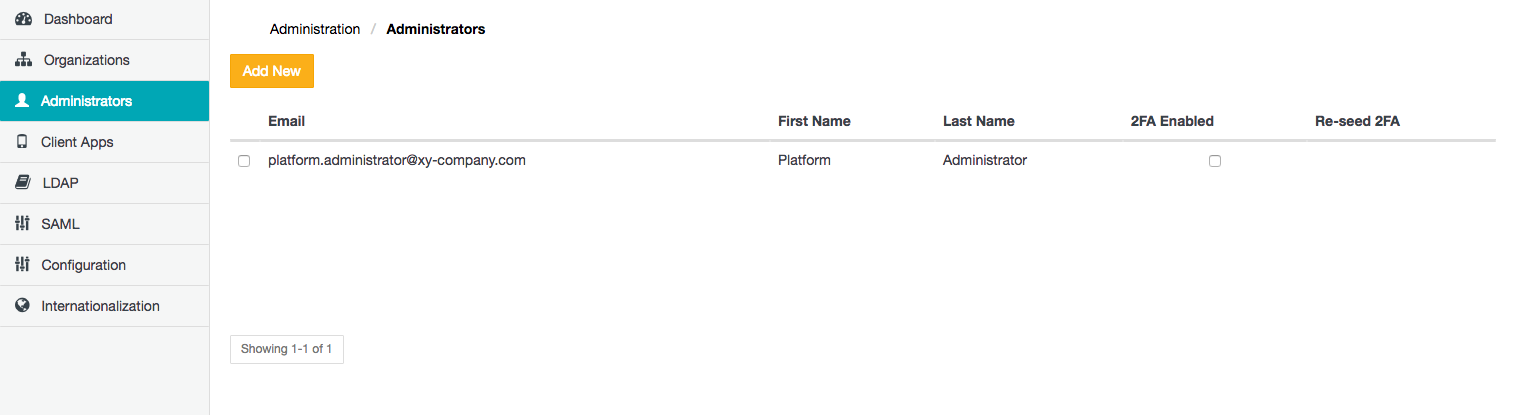
Task: Click the Internationalization globe icon
Action: (22, 306)
